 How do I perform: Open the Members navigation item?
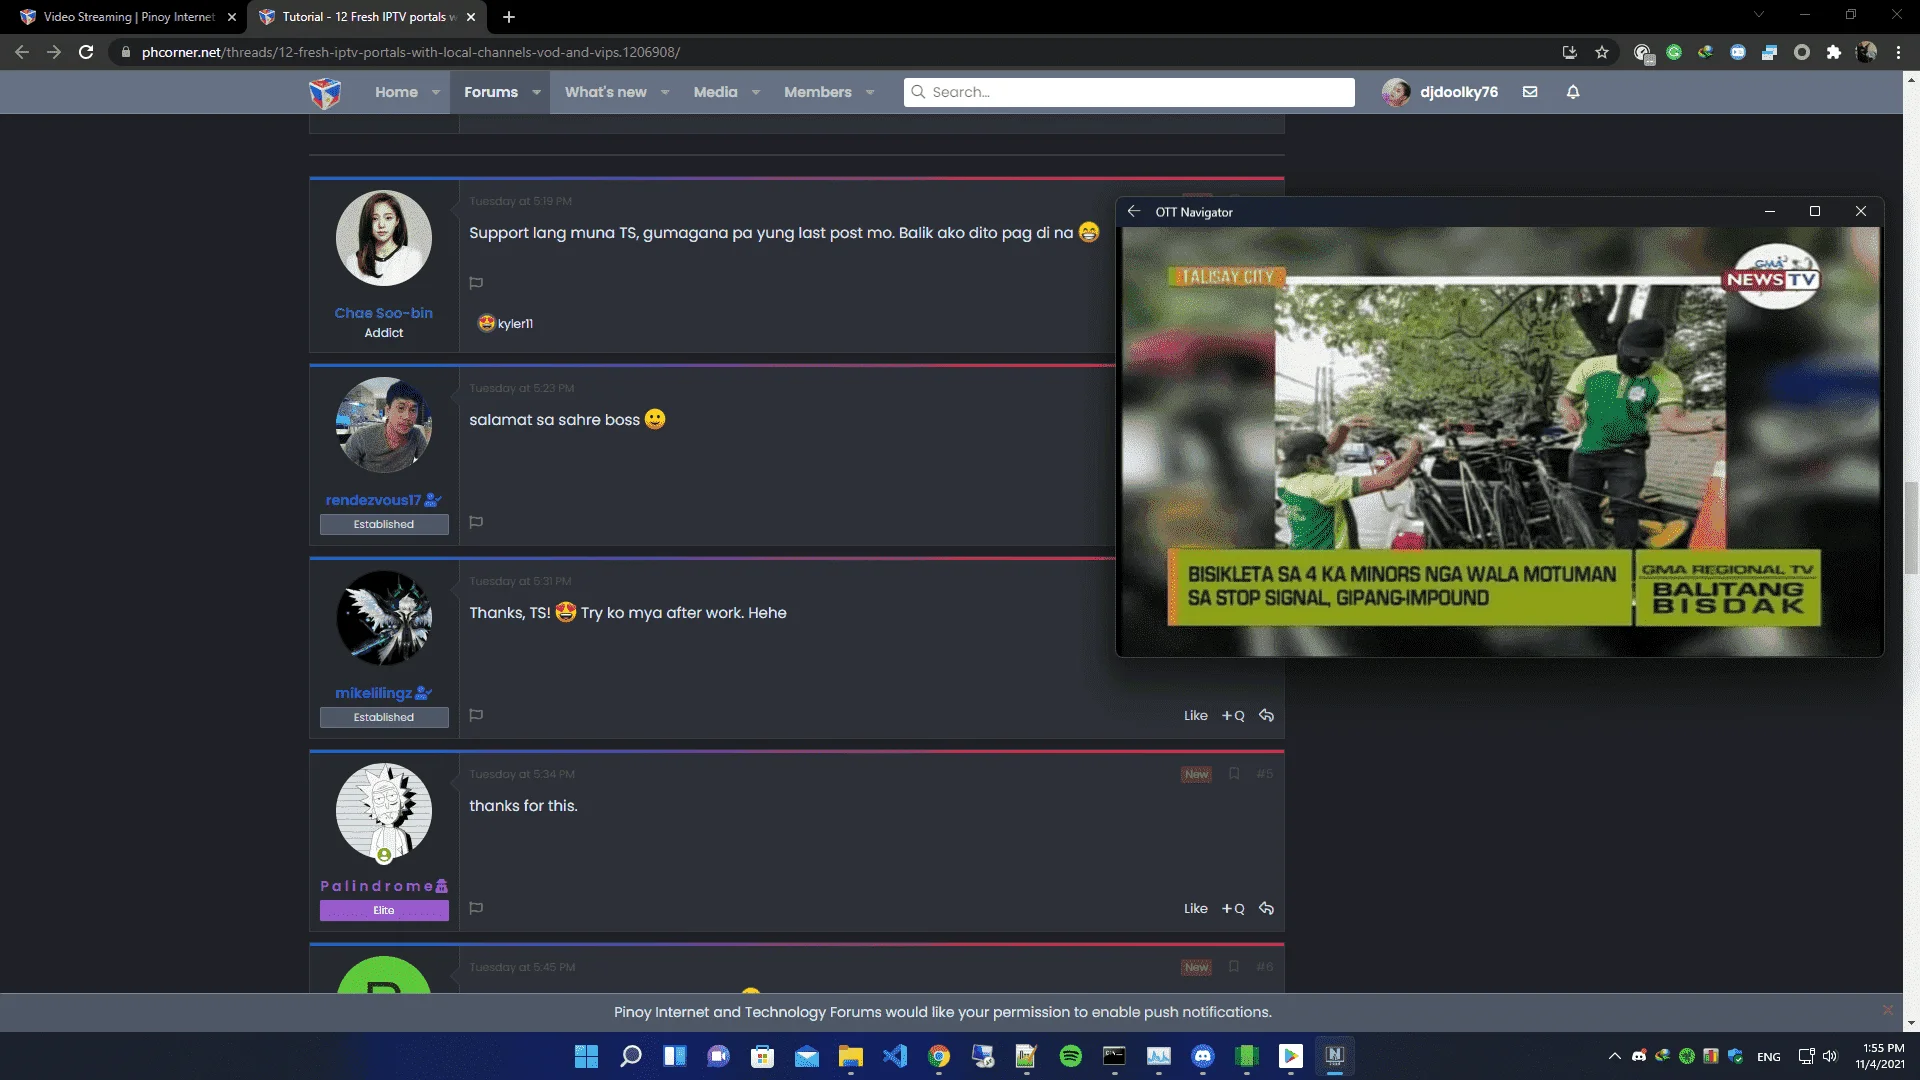click(818, 92)
